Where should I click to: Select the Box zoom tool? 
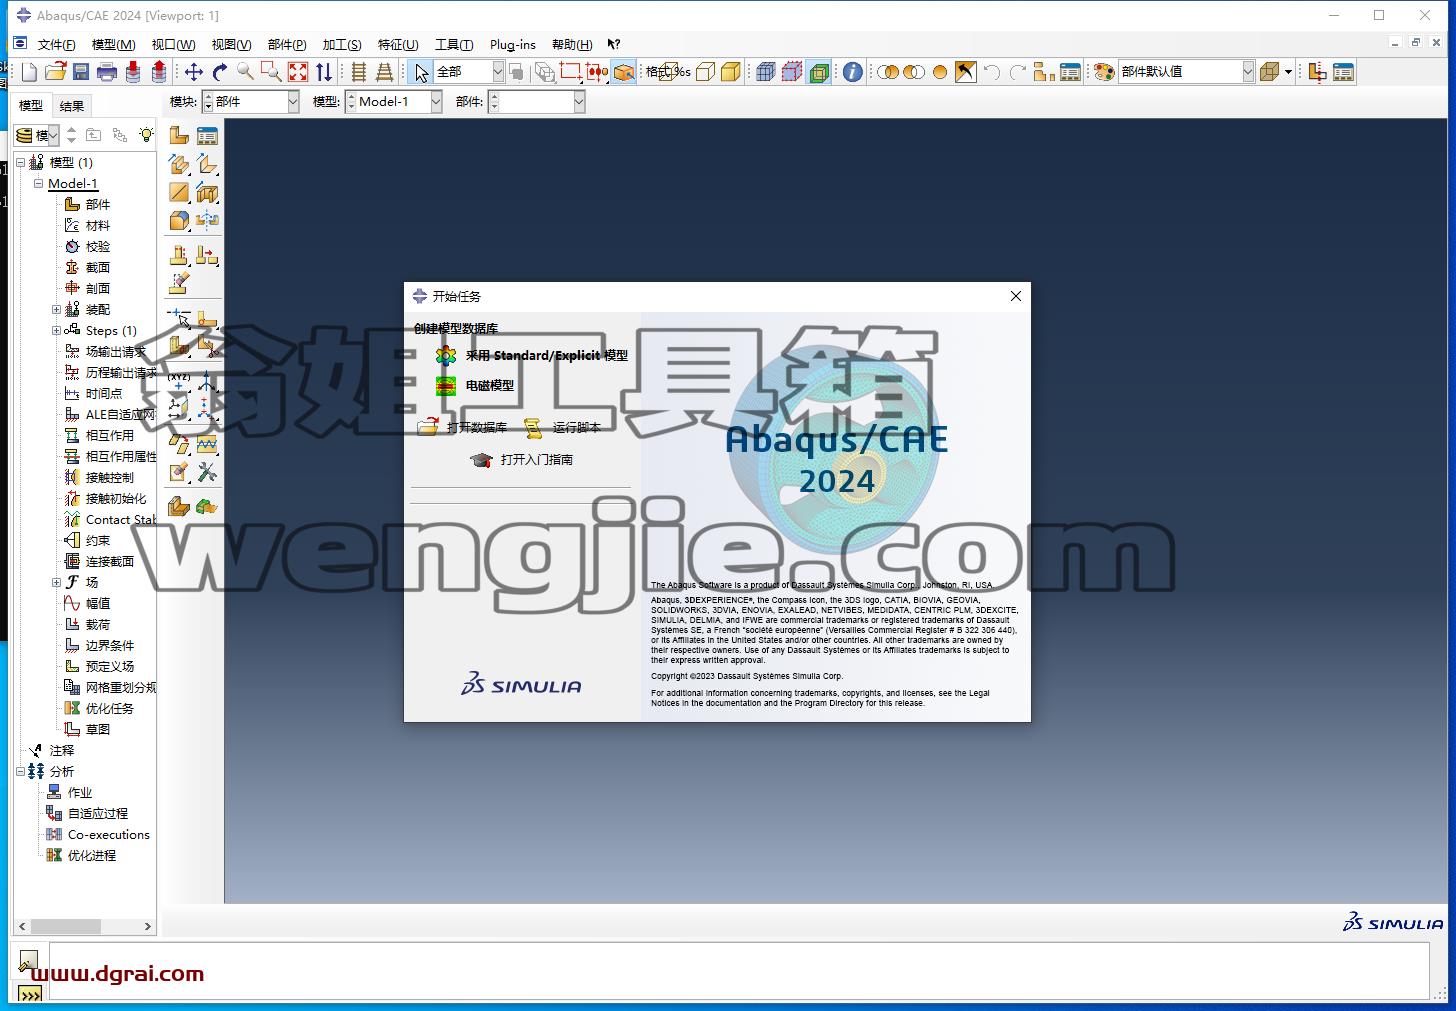[x=271, y=72]
